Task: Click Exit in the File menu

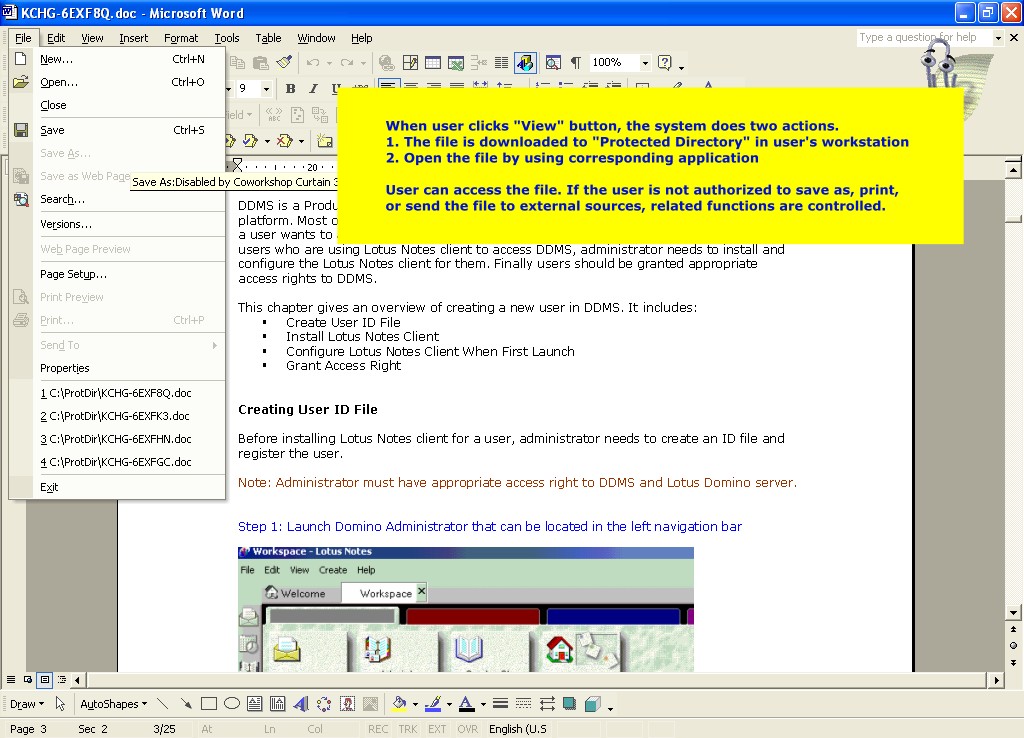Action: coord(49,487)
